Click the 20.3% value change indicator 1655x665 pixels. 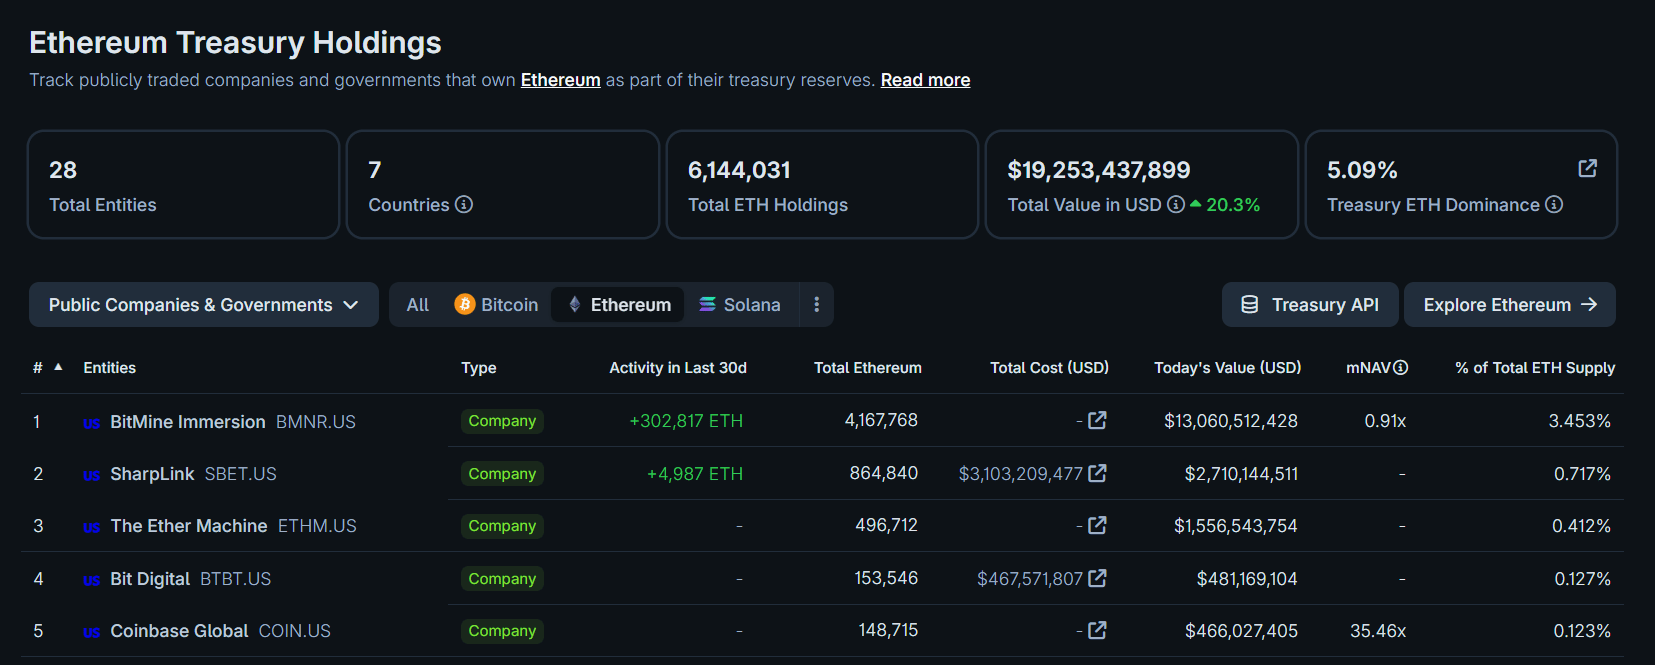point(1225,205)
